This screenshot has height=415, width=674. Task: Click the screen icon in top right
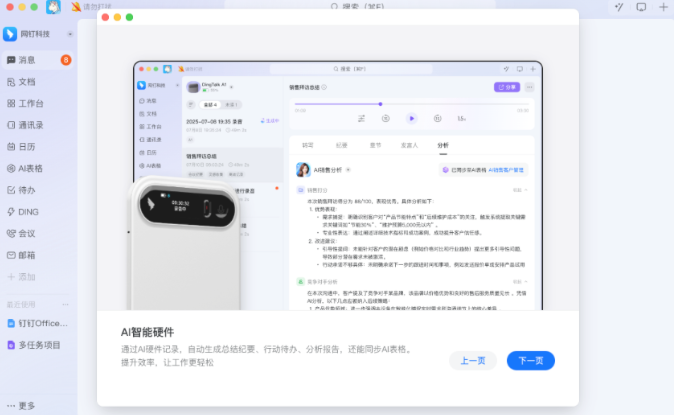641,7
